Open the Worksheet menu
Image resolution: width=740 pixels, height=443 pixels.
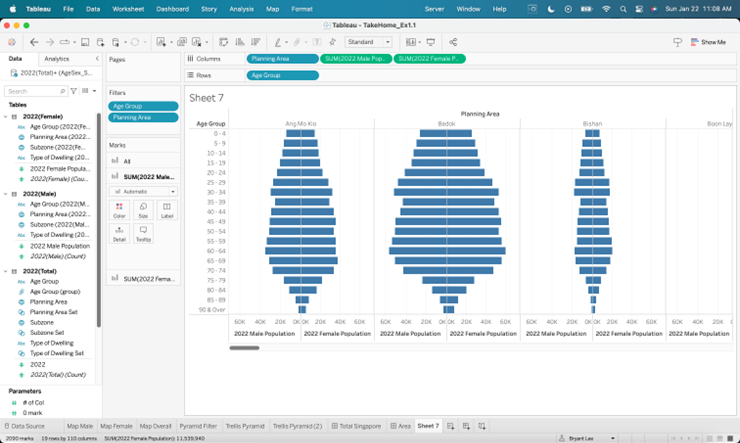point(127,8)
